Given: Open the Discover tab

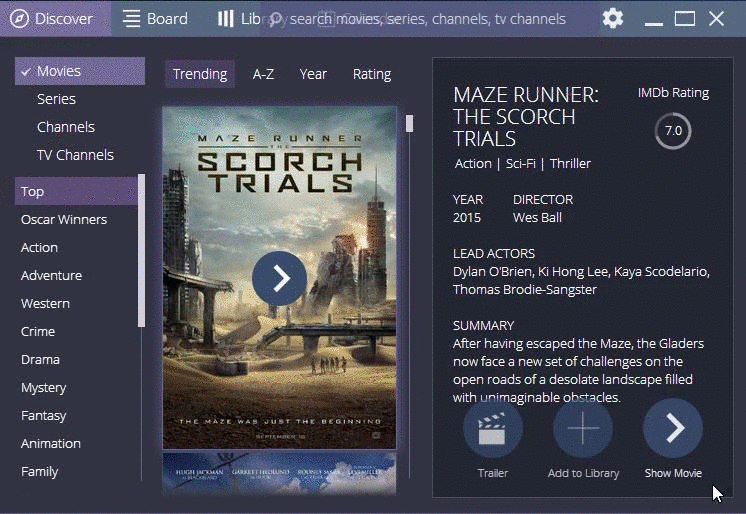Looking at the screenshot, I should pos(56,19).
